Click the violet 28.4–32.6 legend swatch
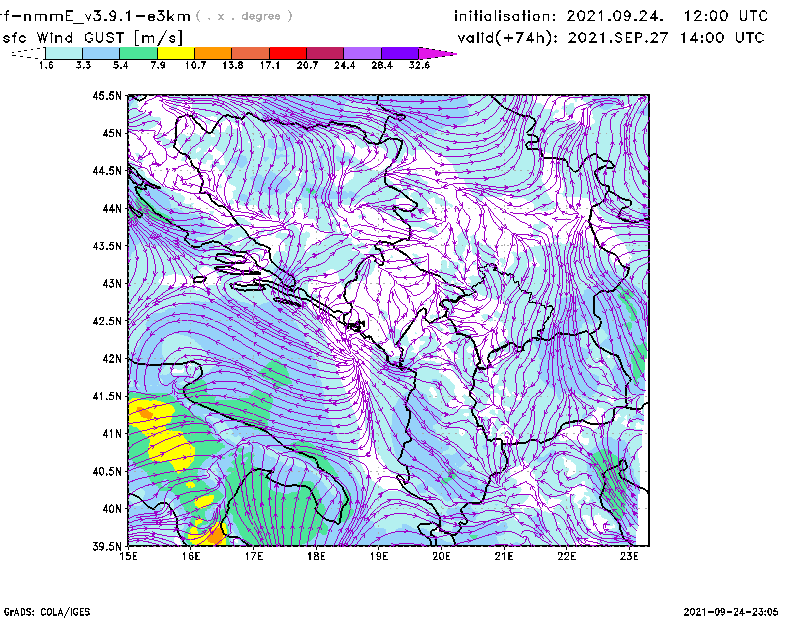Image resolution: width=800 pixels, height=618 pixels. 399,53
